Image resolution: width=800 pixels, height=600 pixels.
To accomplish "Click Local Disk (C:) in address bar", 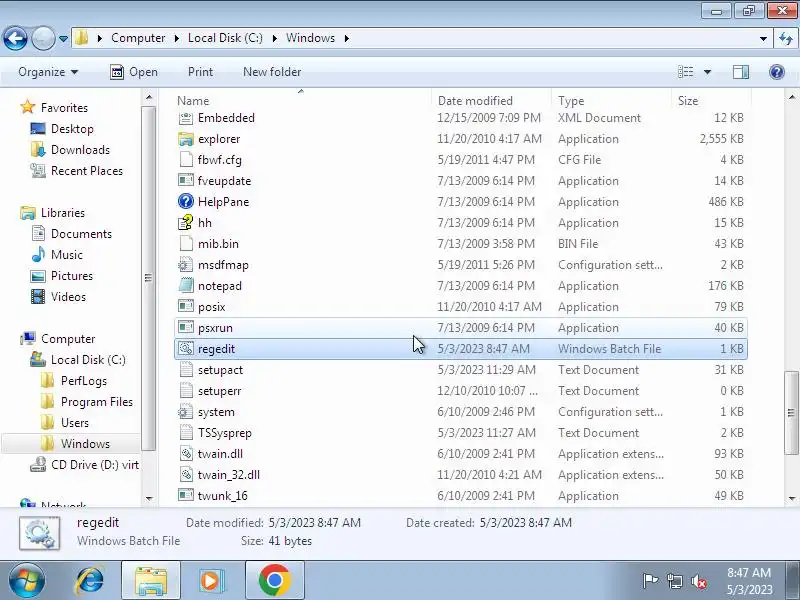I will pyautogui.click(x=225, y=38).
